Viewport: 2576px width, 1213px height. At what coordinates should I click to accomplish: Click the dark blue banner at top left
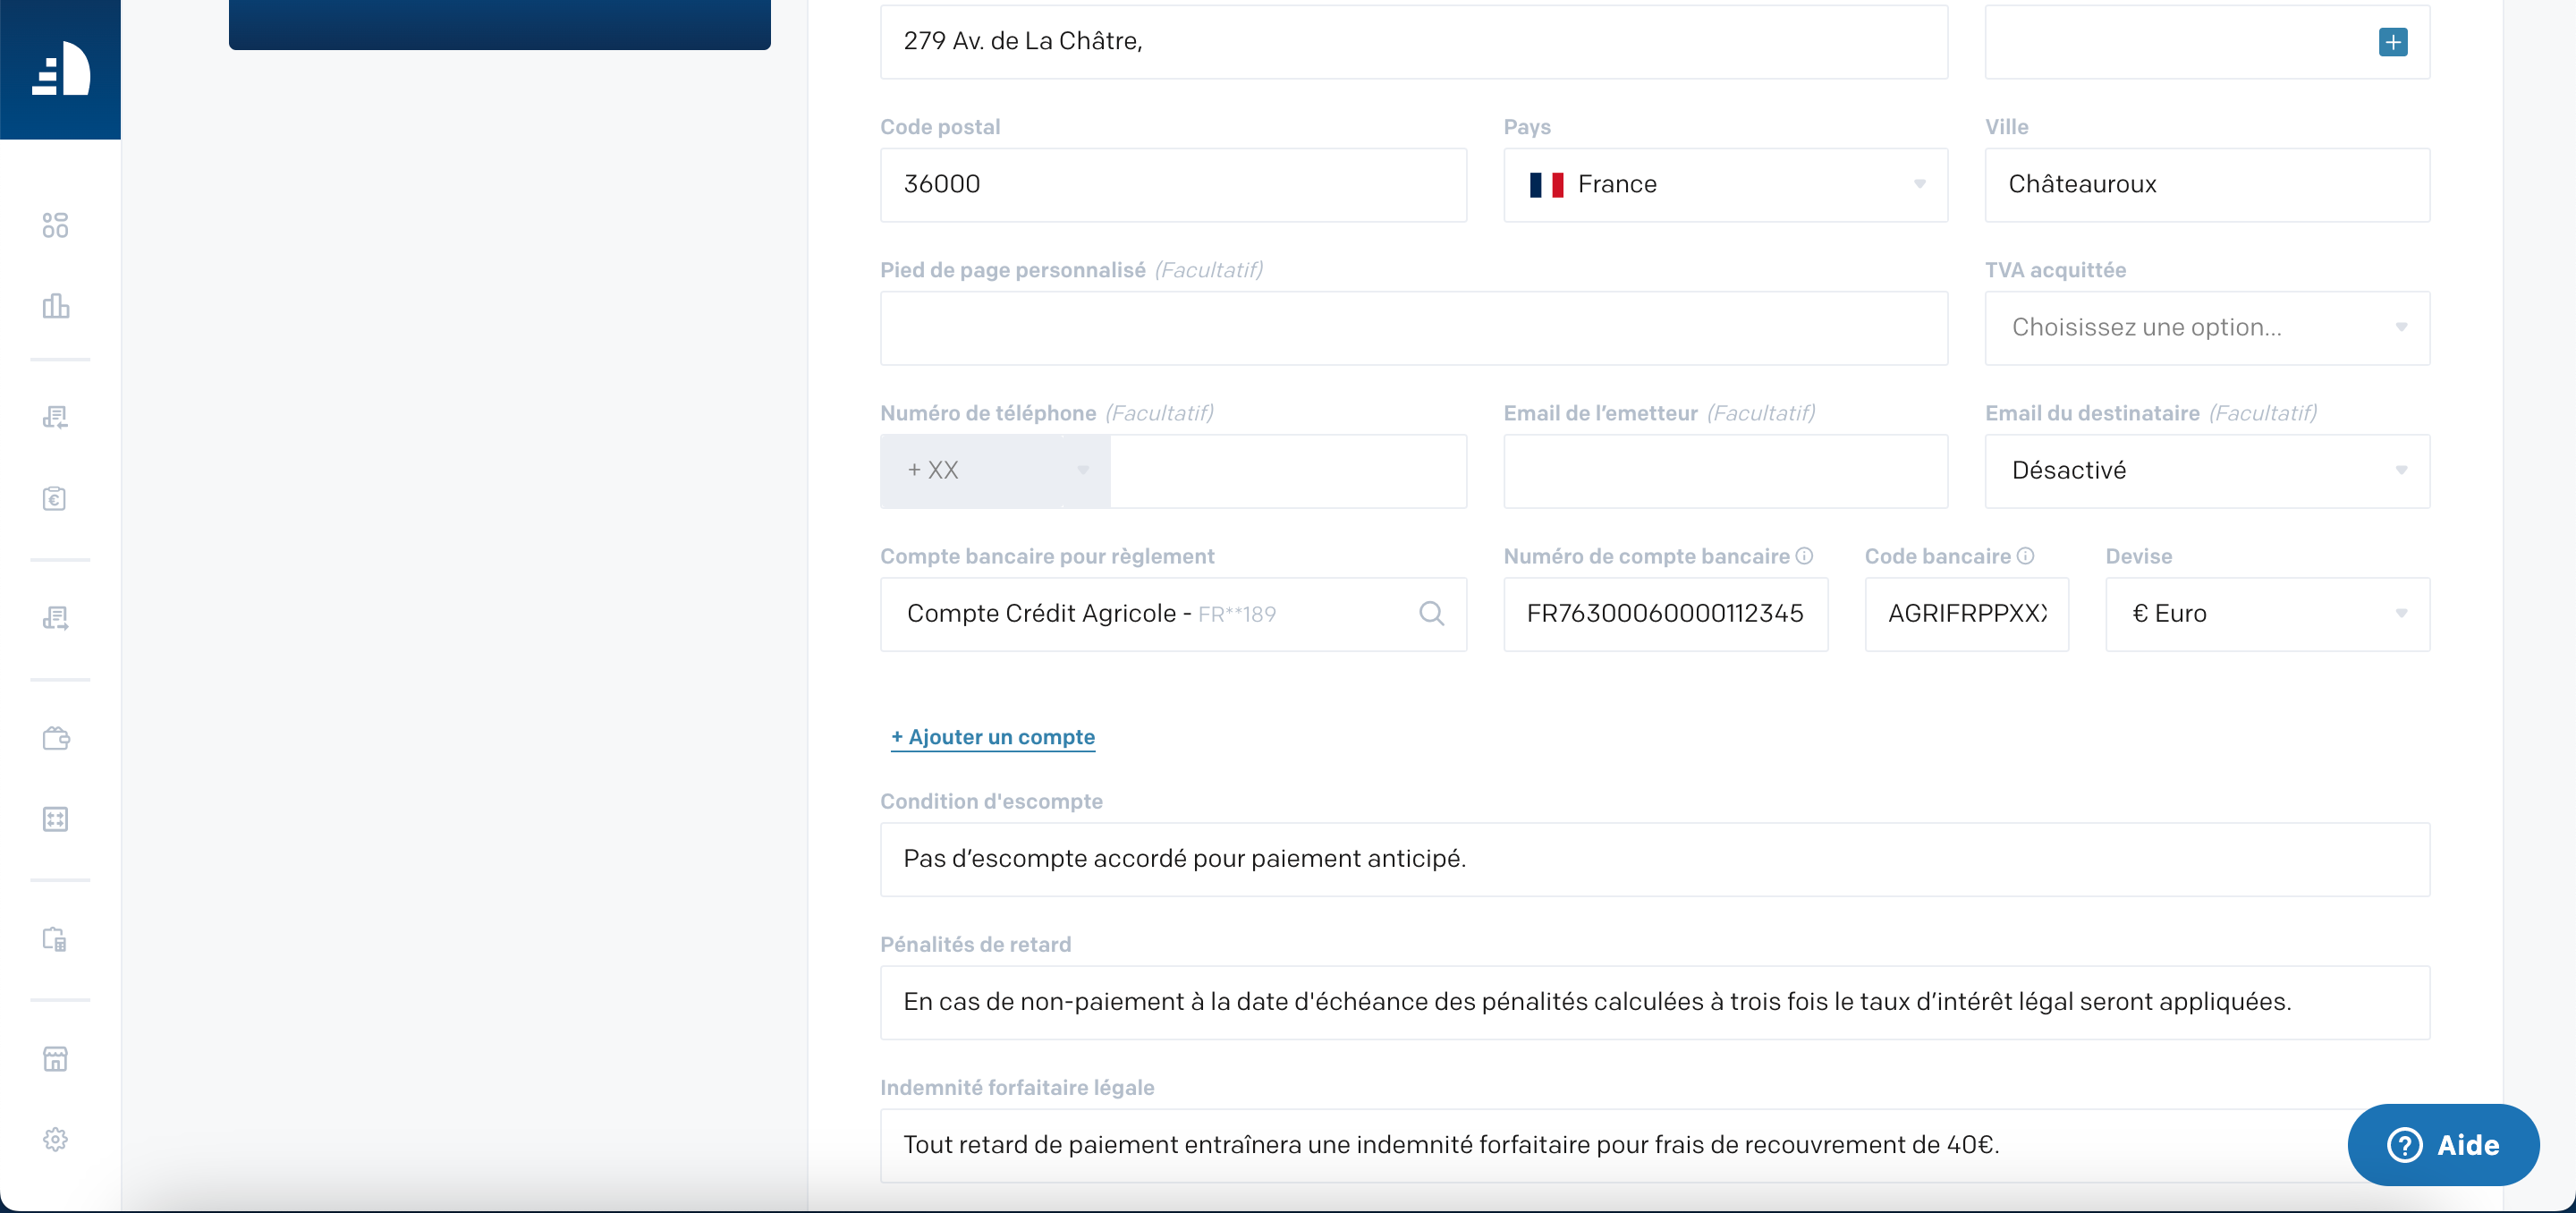[x=499, y=24]
